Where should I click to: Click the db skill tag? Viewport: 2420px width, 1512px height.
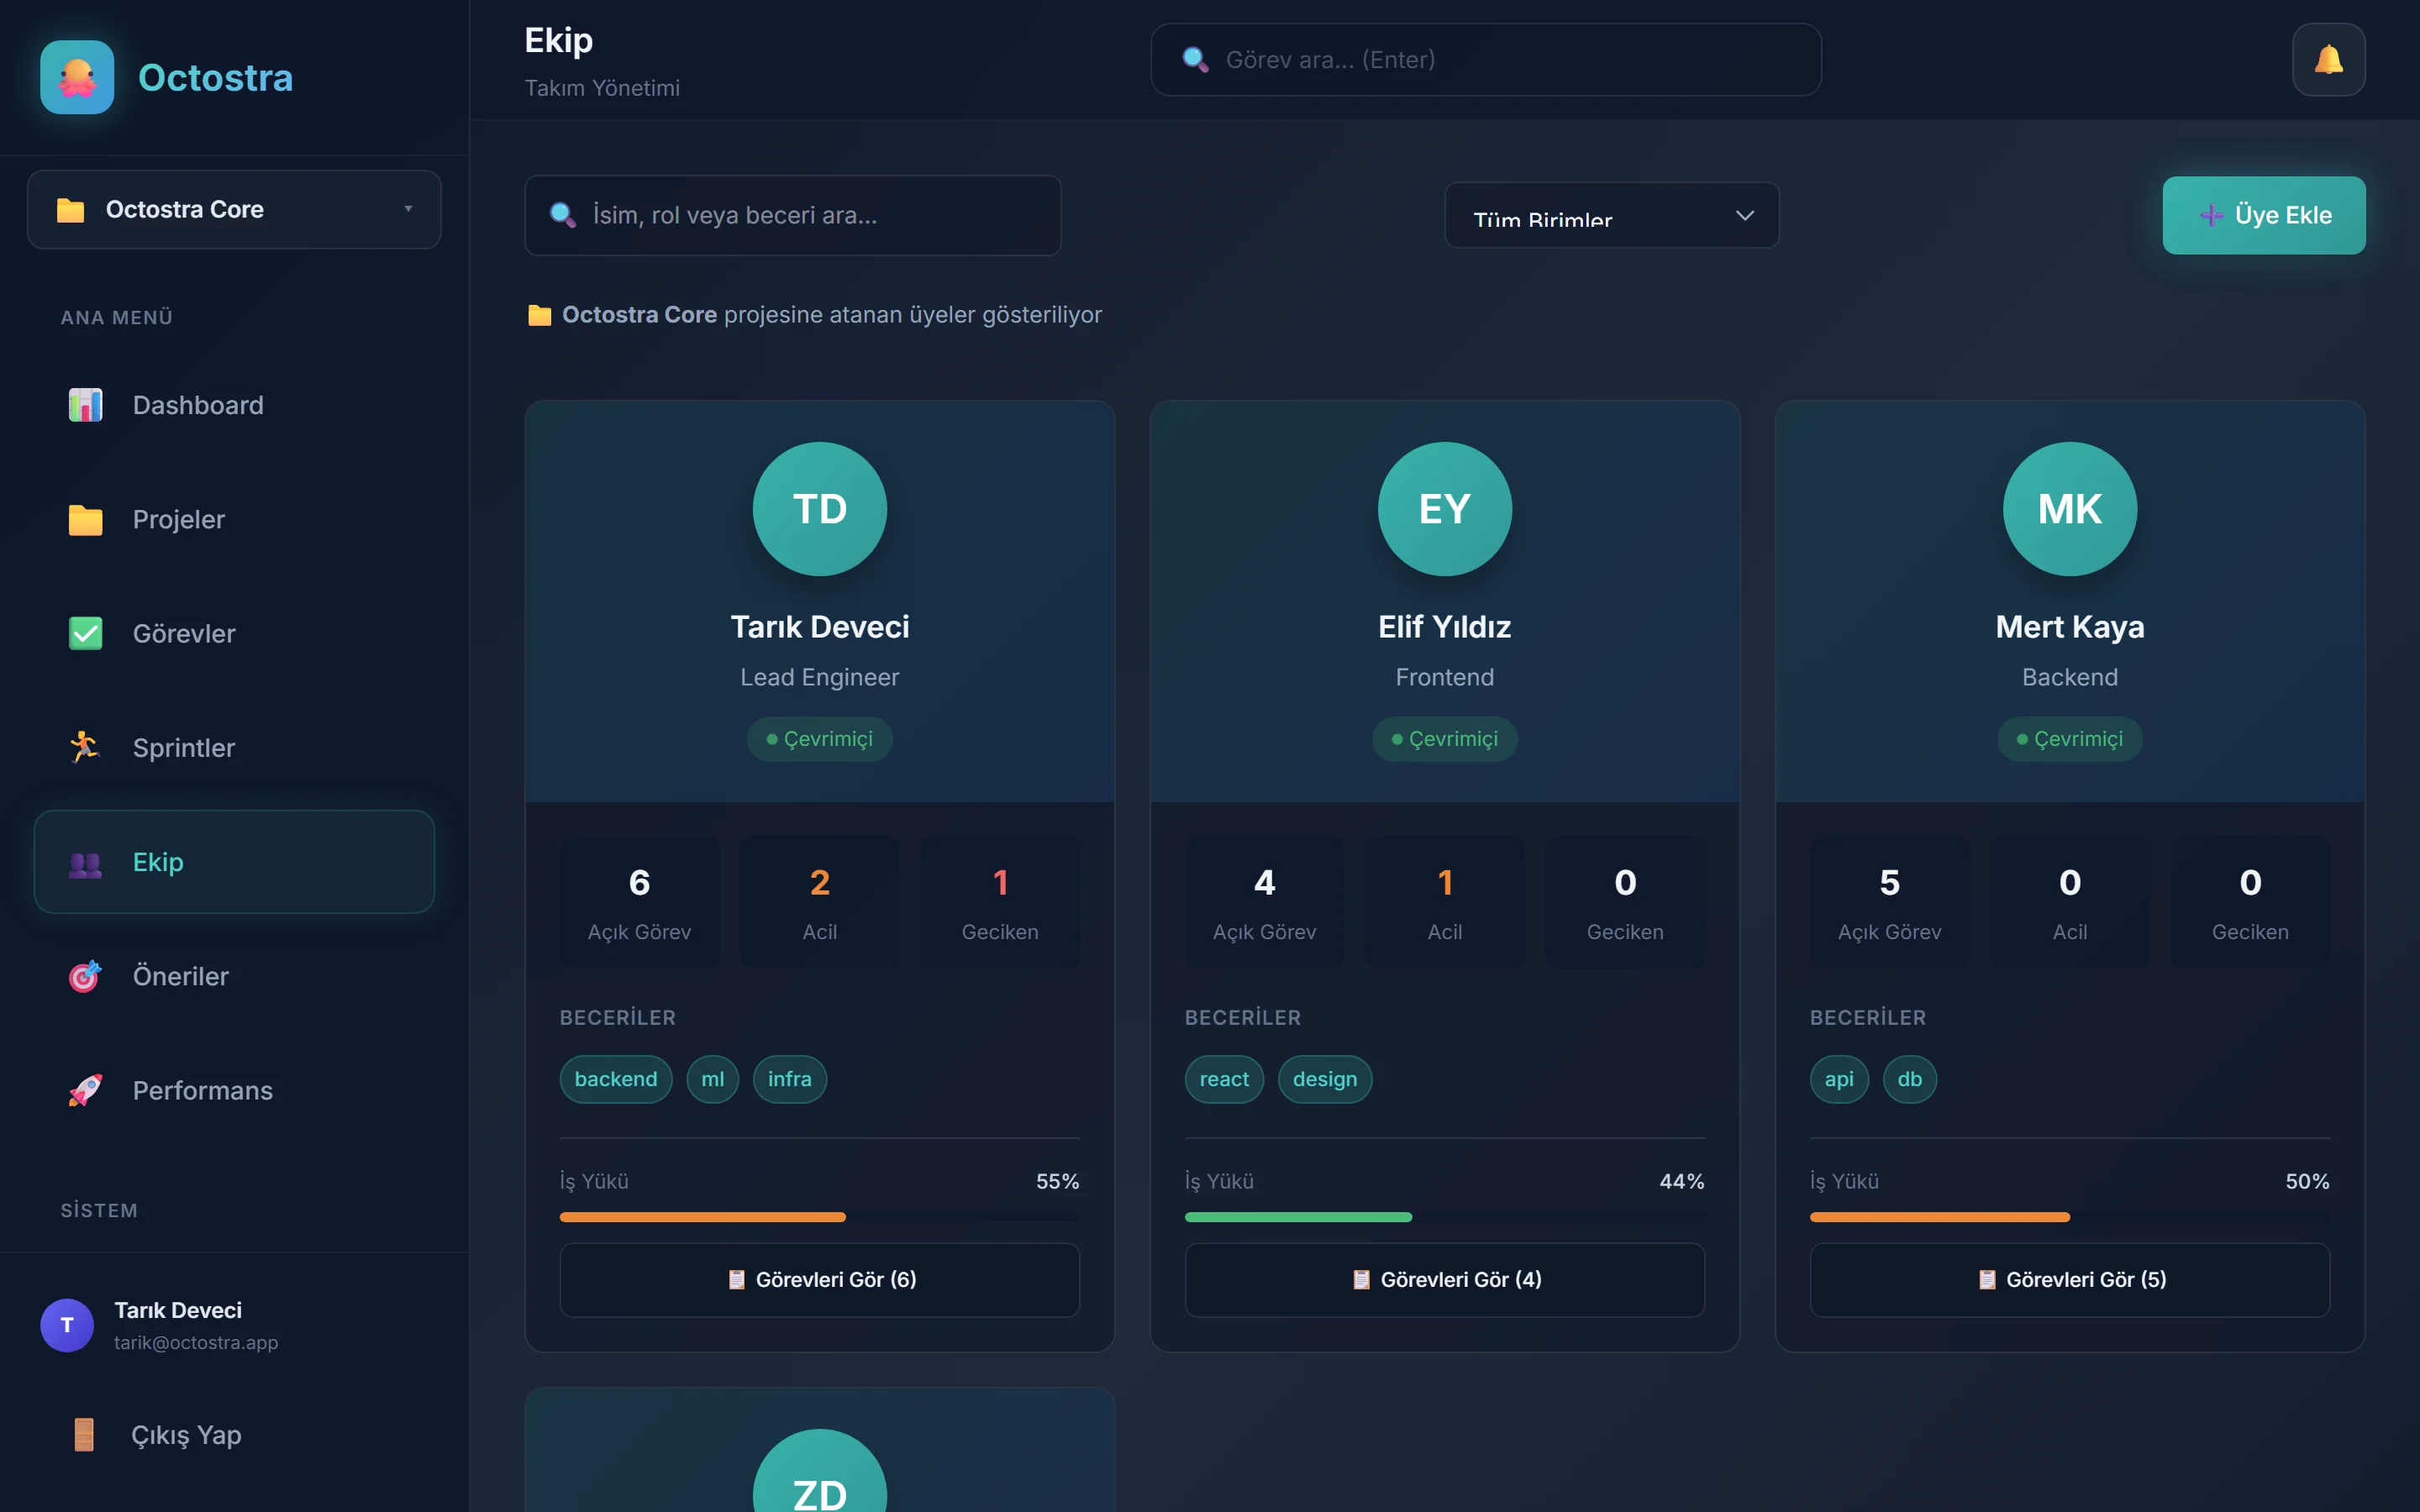tap(1910, 1079)
